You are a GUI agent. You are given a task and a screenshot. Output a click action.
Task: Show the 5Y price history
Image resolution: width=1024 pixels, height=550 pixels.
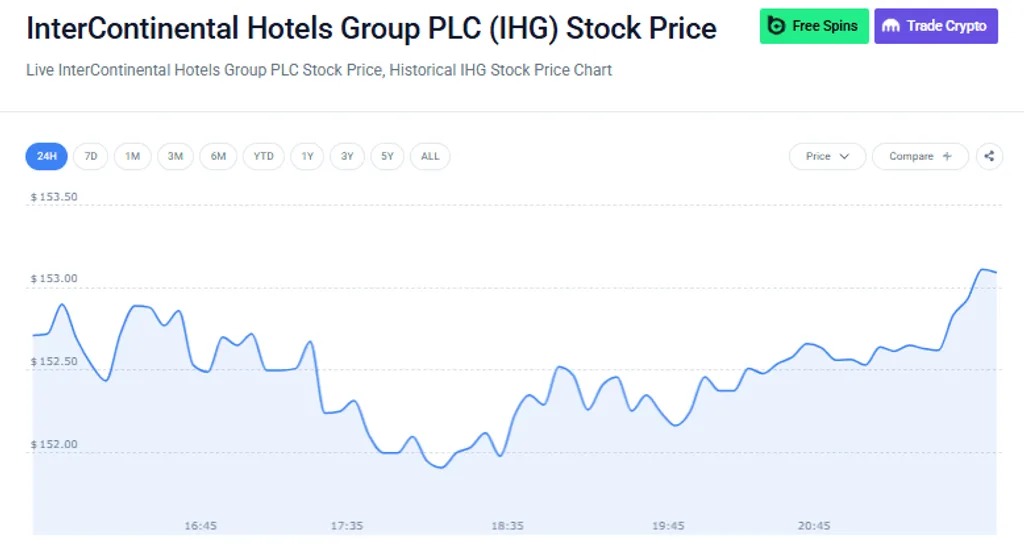click(x=387, y=156)
